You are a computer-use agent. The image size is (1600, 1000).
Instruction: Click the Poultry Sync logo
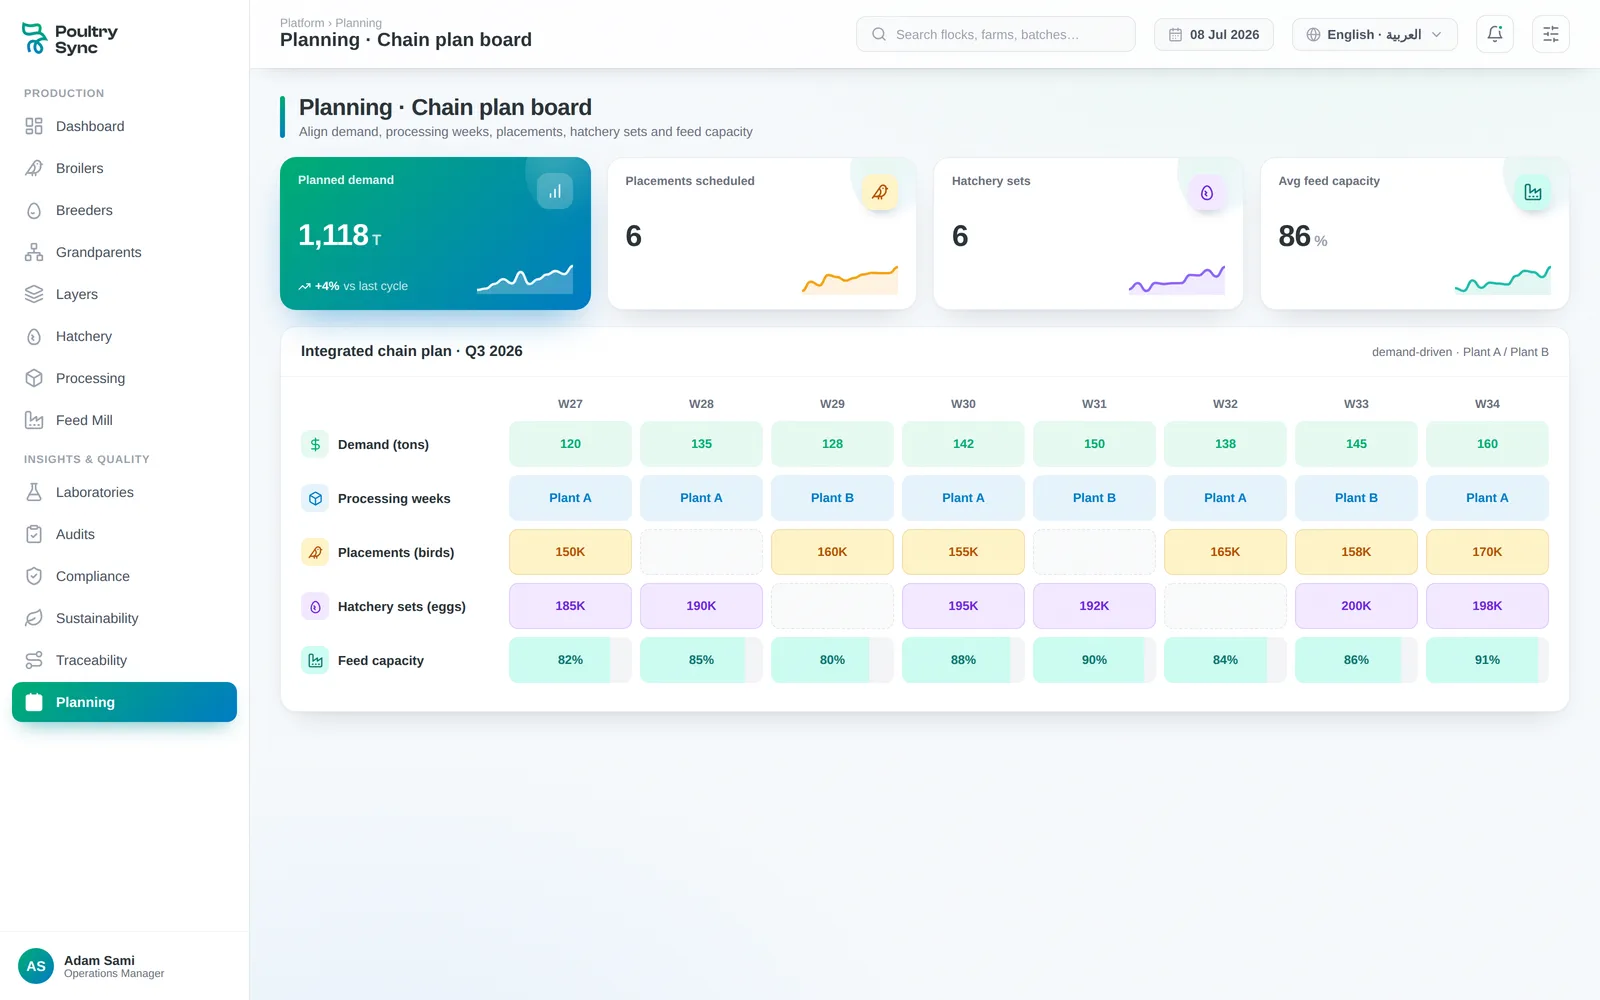coord(70,39)
